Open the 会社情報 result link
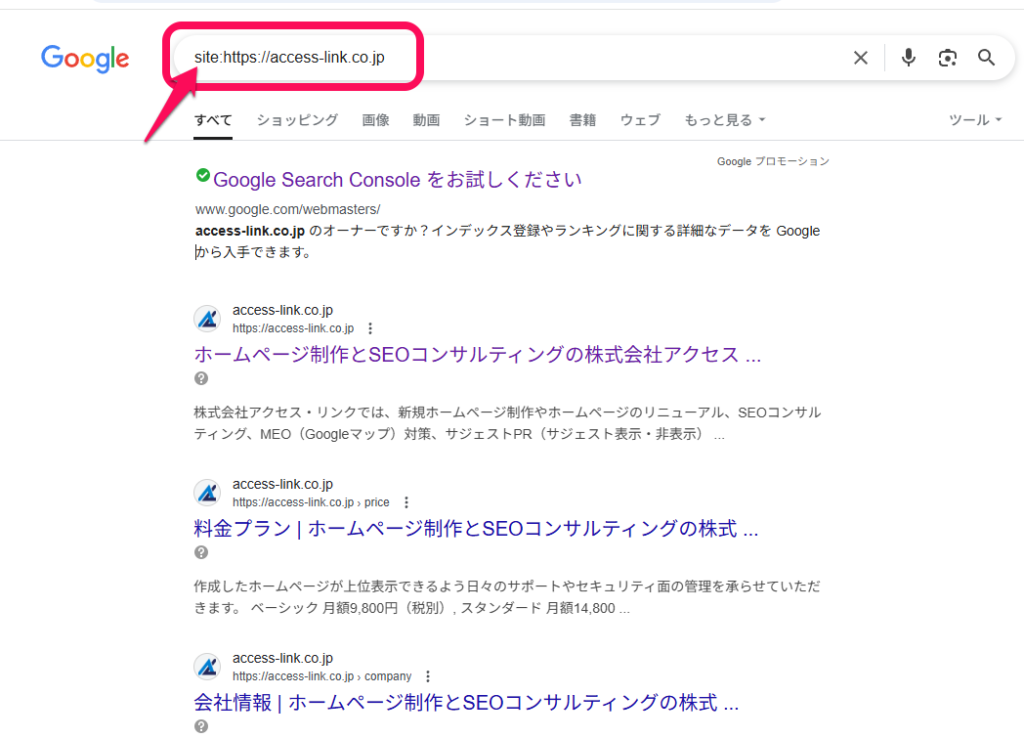This screenshot has height=738, width=1024. [x=466, y=703]
